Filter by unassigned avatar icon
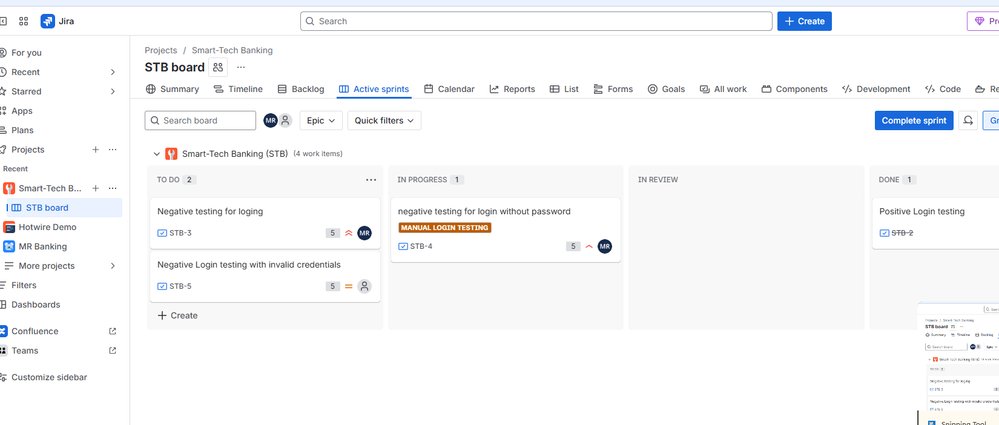The image size is (999, 425). (x=285, y=120)
